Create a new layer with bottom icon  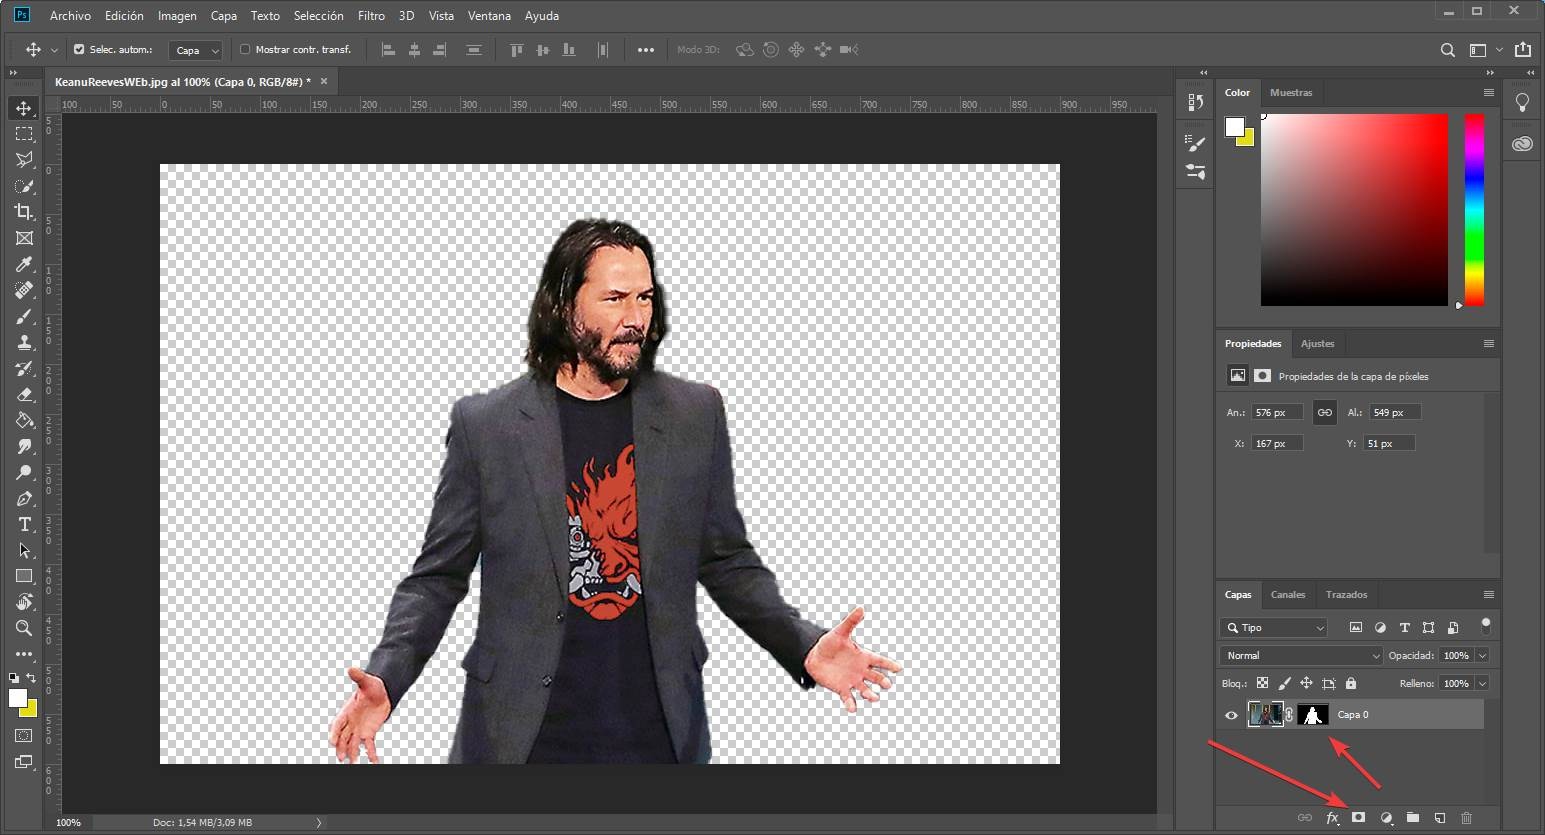click(x=1439, y=817)
